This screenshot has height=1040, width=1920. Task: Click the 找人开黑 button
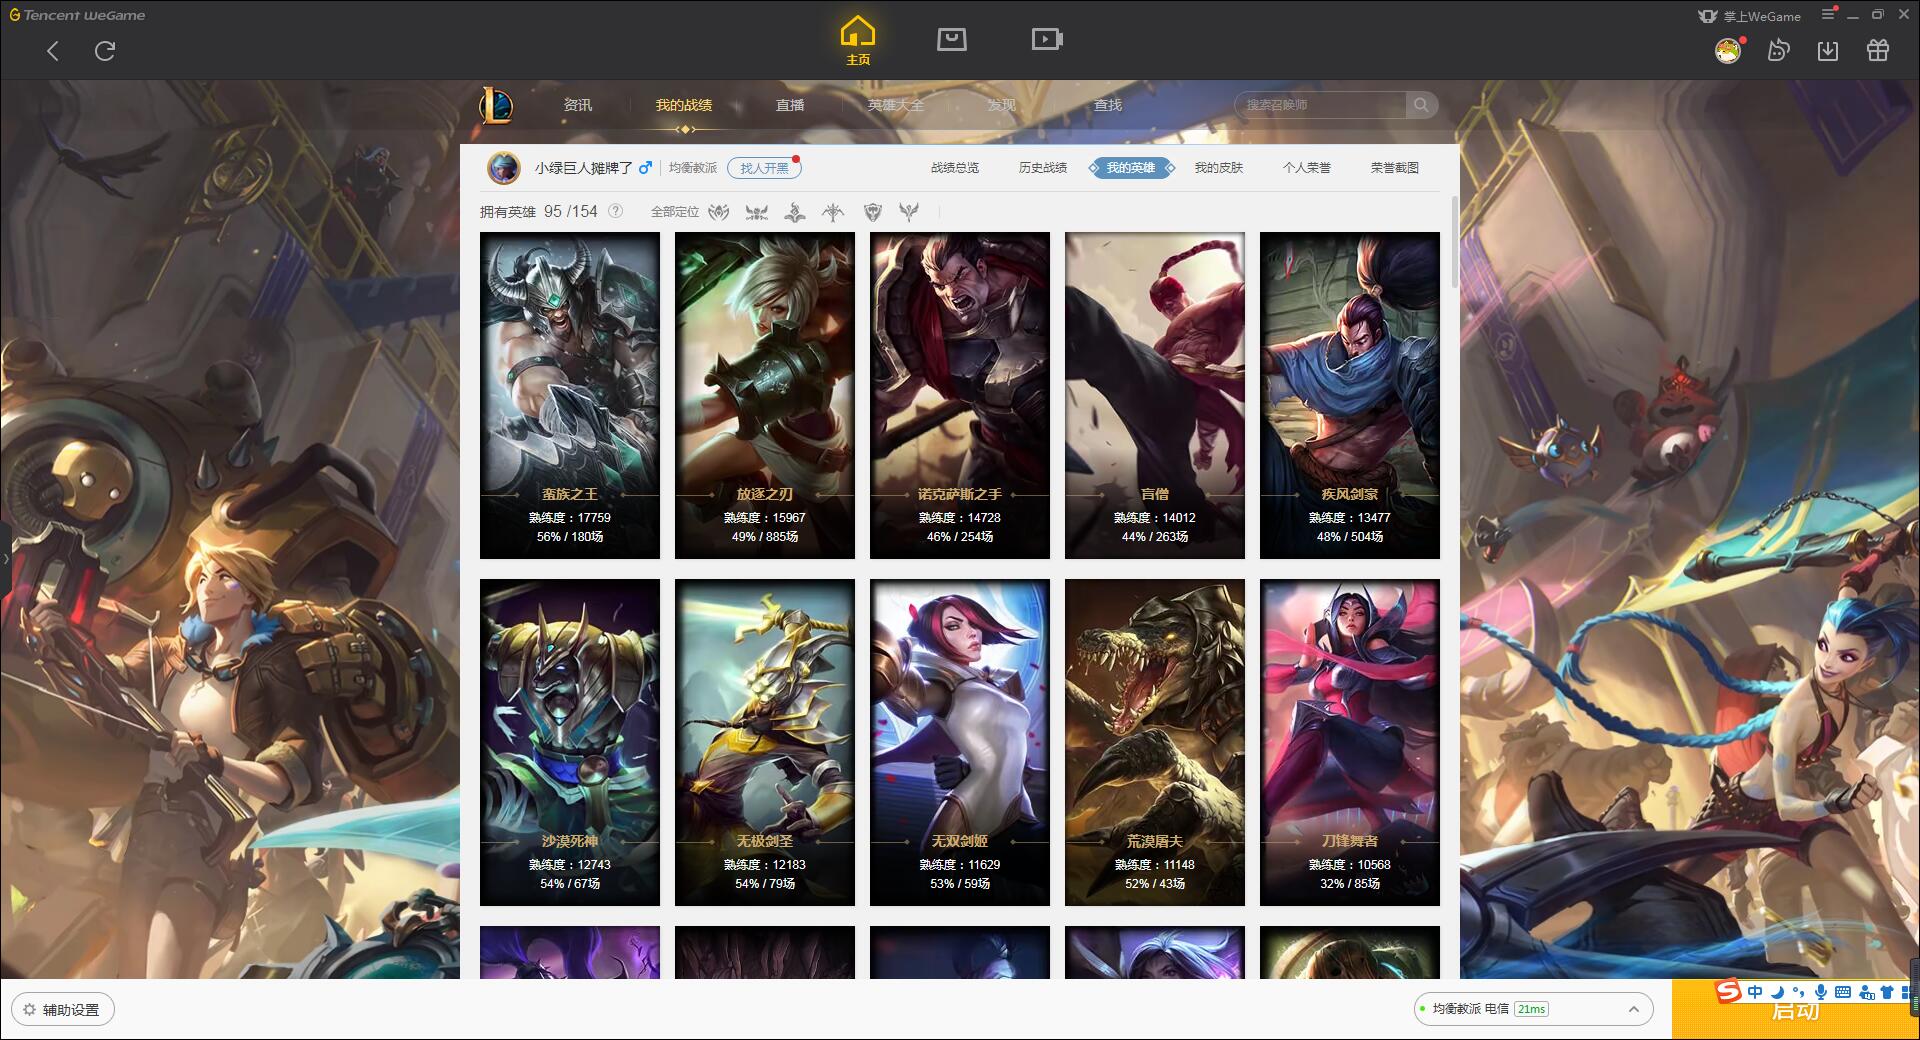pos(764,168)
